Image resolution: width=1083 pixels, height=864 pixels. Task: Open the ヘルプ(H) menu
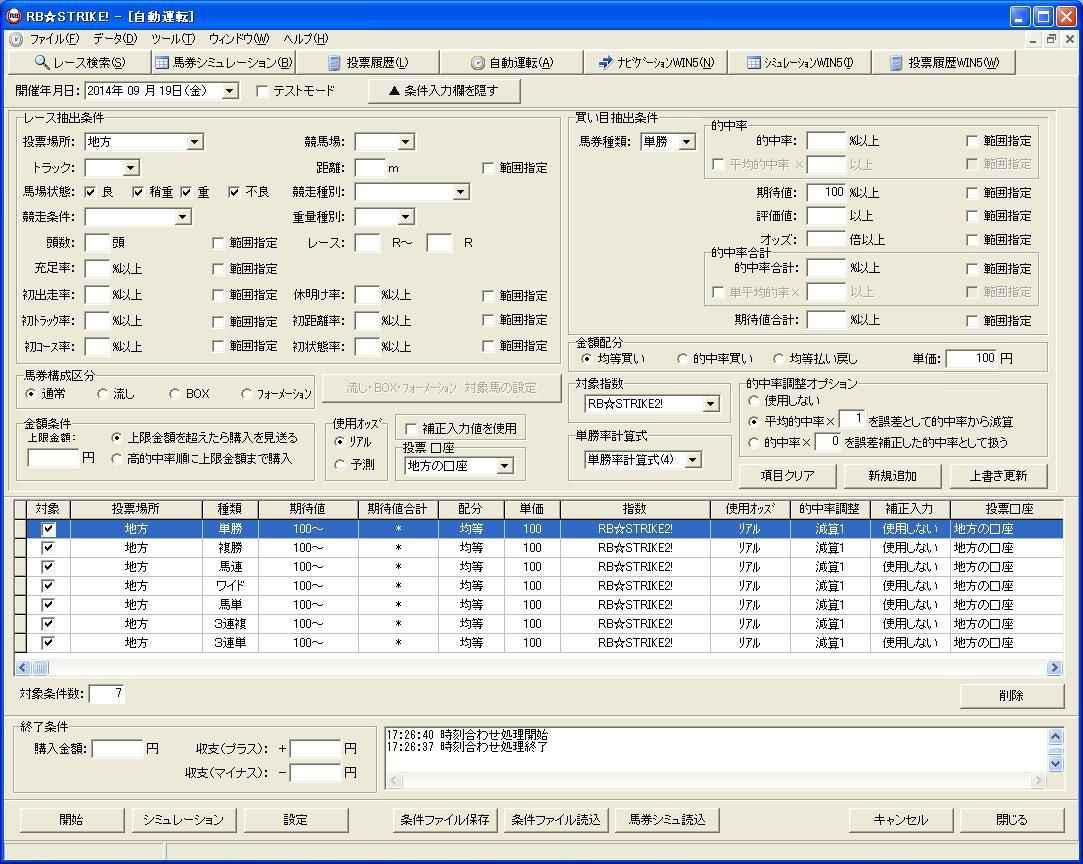tap(305, 39)
